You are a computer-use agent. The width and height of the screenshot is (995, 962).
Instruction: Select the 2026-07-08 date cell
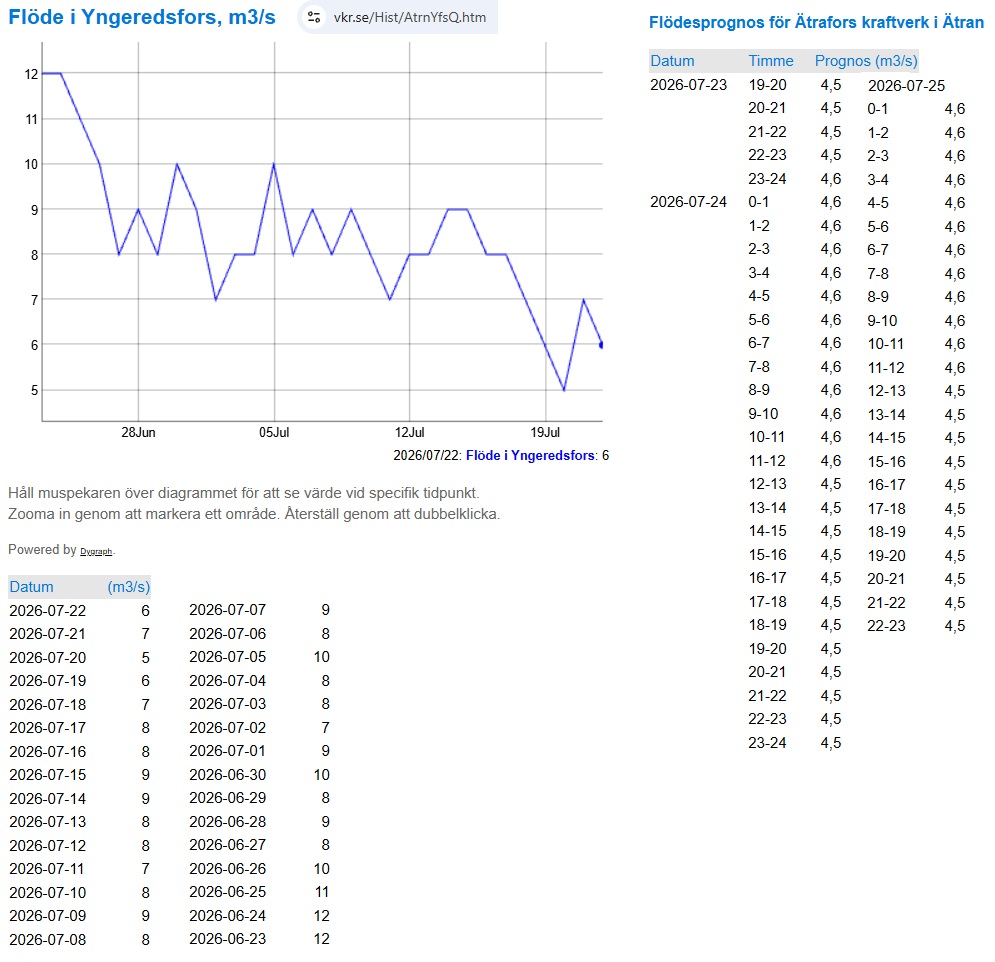coord(48,940)
